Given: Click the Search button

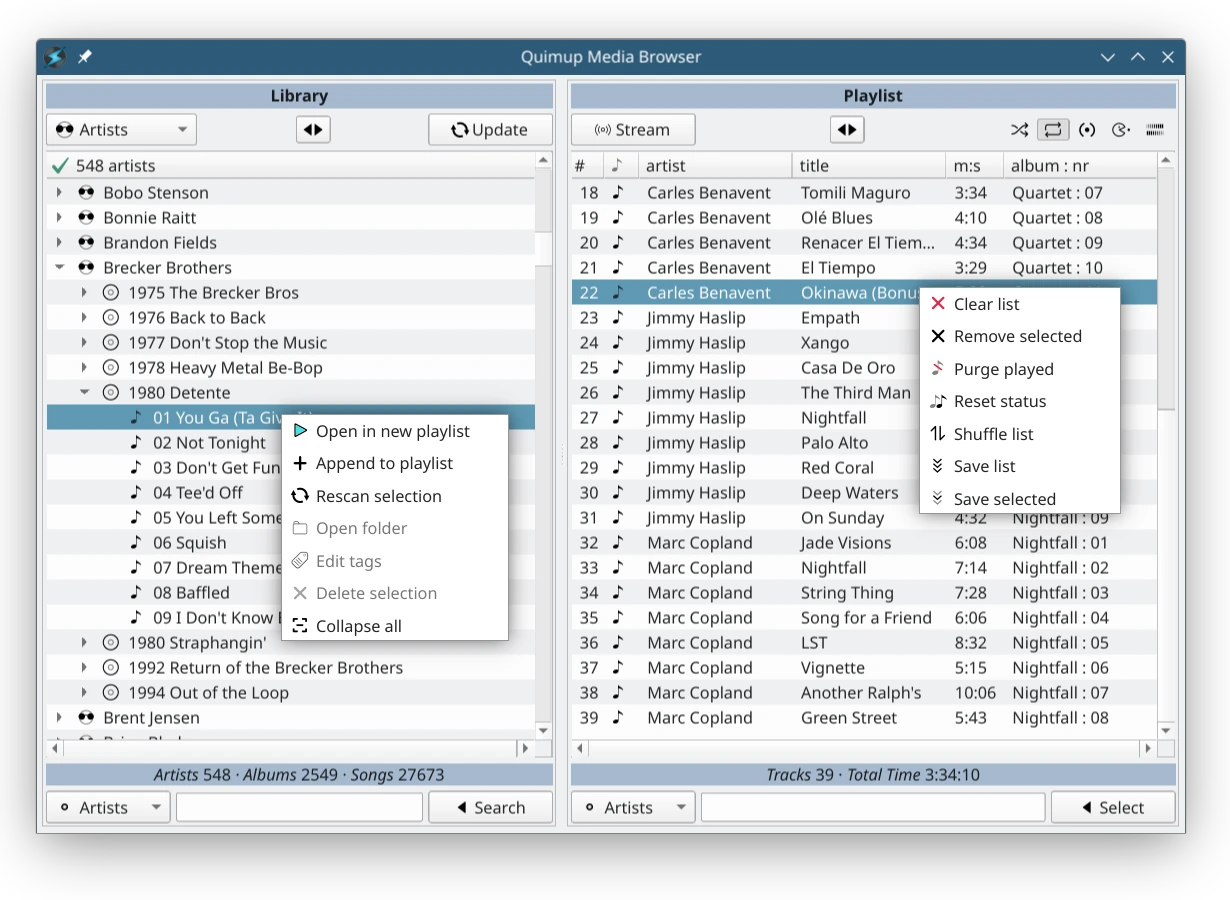Looking at the screenshot, I should click(491, 807).
